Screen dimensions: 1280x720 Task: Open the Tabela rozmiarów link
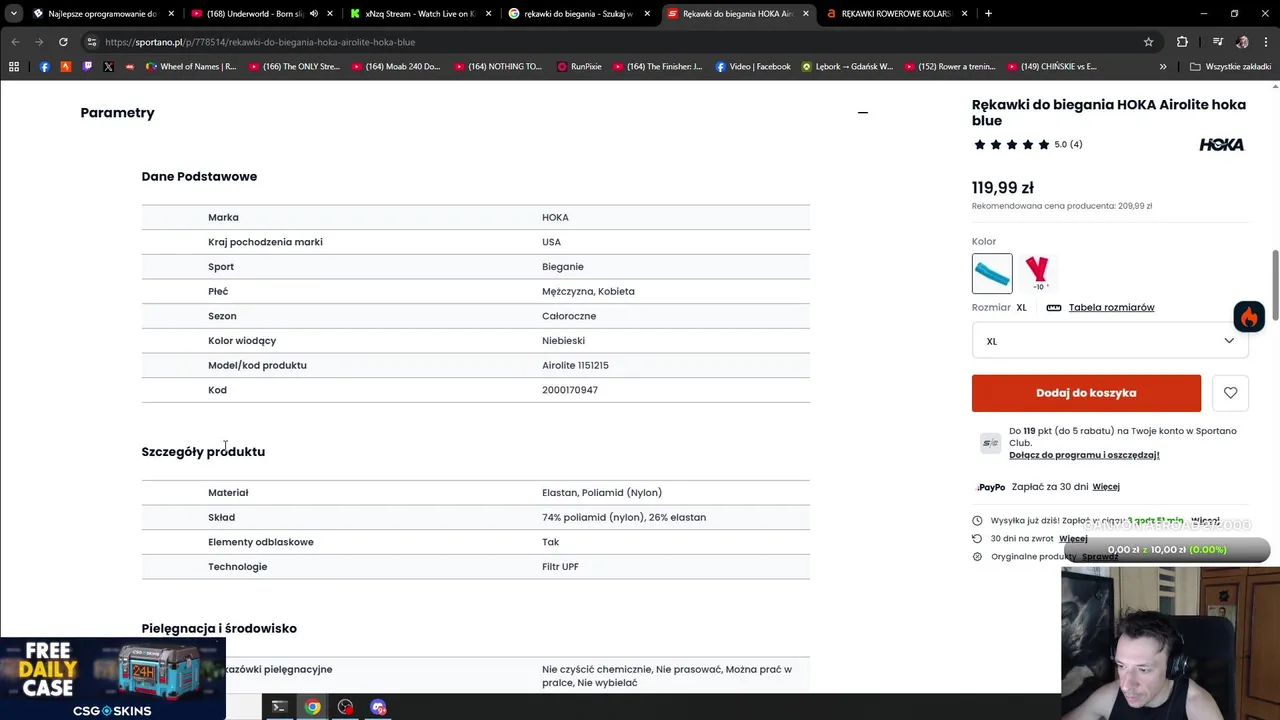click(1111, 308)
